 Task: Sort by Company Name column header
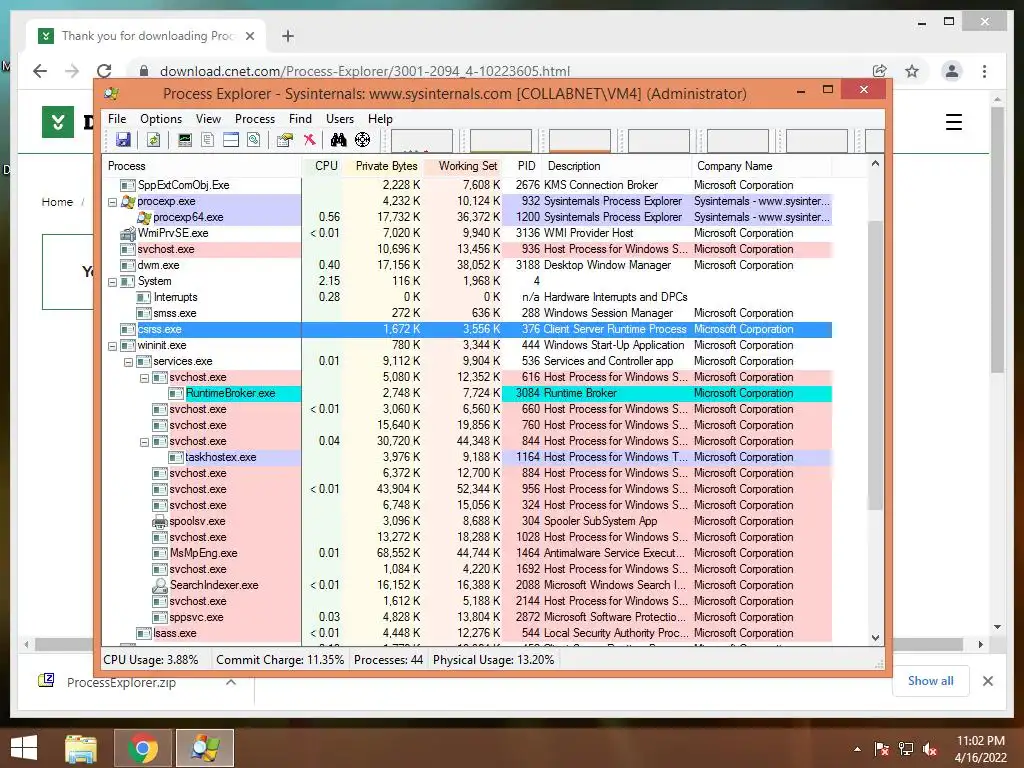pos(761,166)
